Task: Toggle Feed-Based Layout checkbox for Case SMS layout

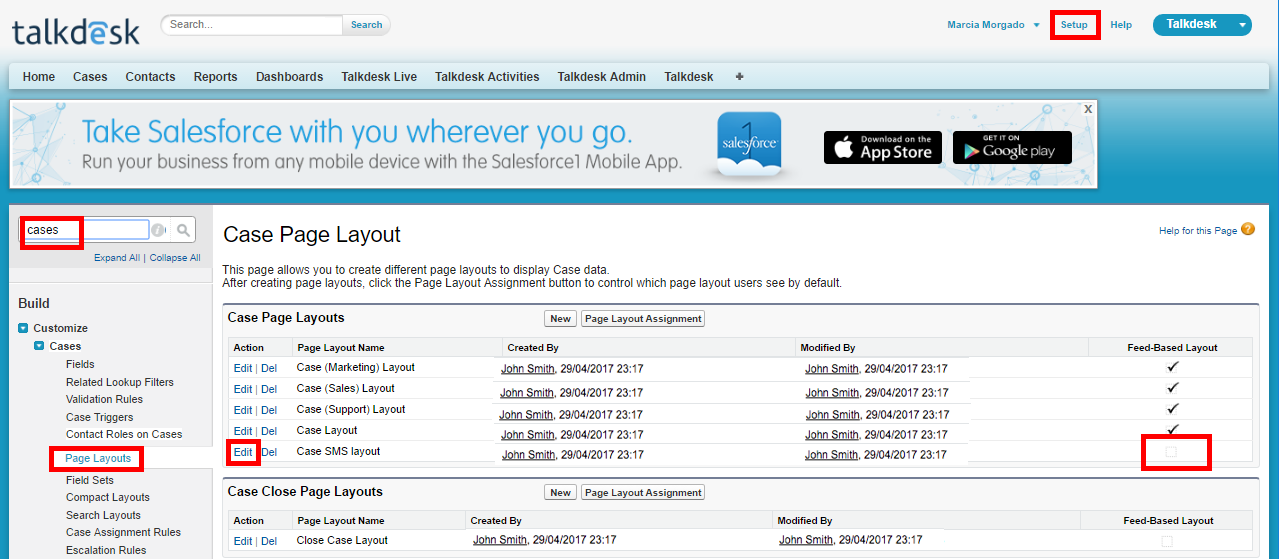Action: (1171, 453)
